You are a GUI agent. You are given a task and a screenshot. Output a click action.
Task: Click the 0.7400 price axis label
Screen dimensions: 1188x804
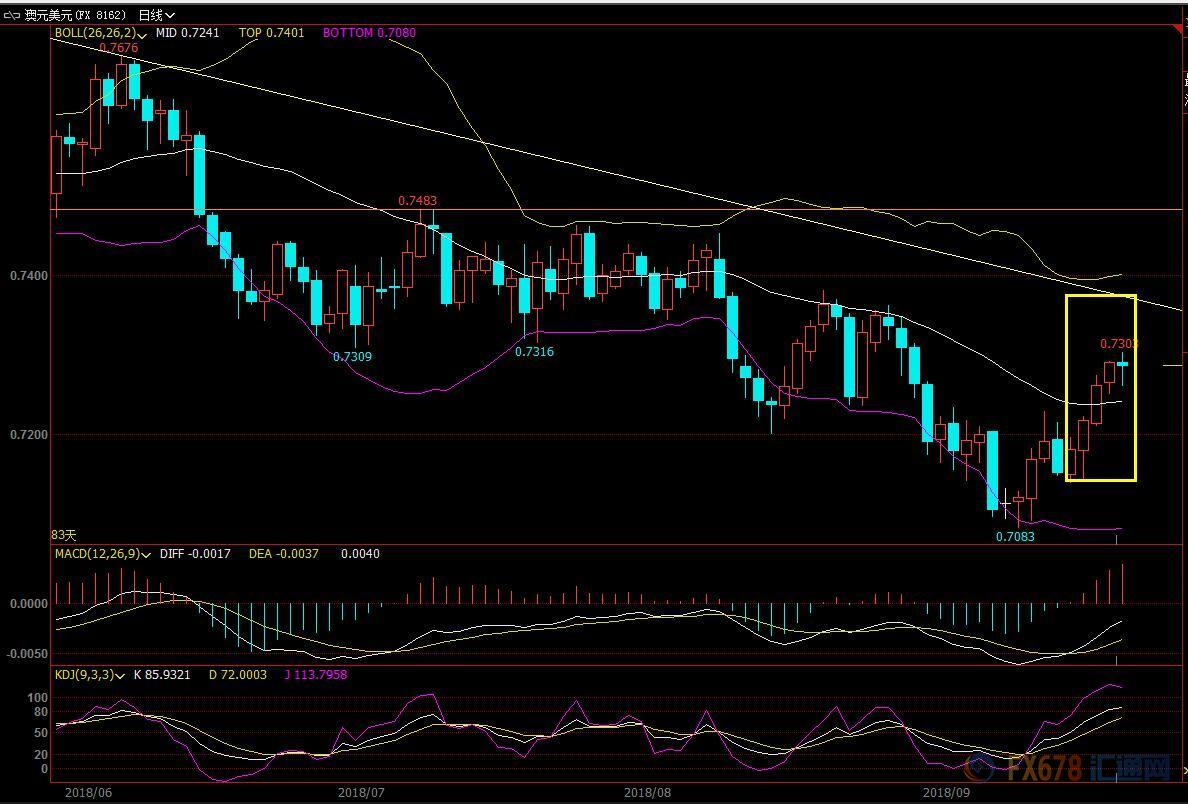[28, 276]
